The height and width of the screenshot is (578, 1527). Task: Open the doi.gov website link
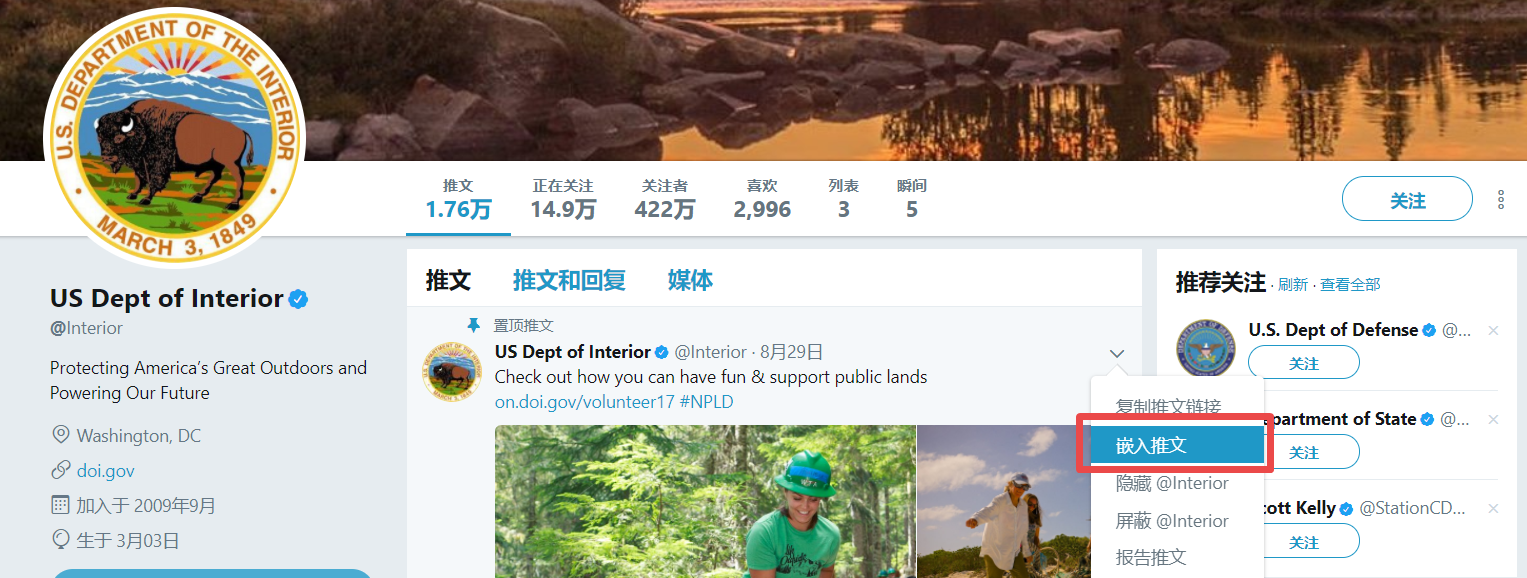[x=105, y=470]
